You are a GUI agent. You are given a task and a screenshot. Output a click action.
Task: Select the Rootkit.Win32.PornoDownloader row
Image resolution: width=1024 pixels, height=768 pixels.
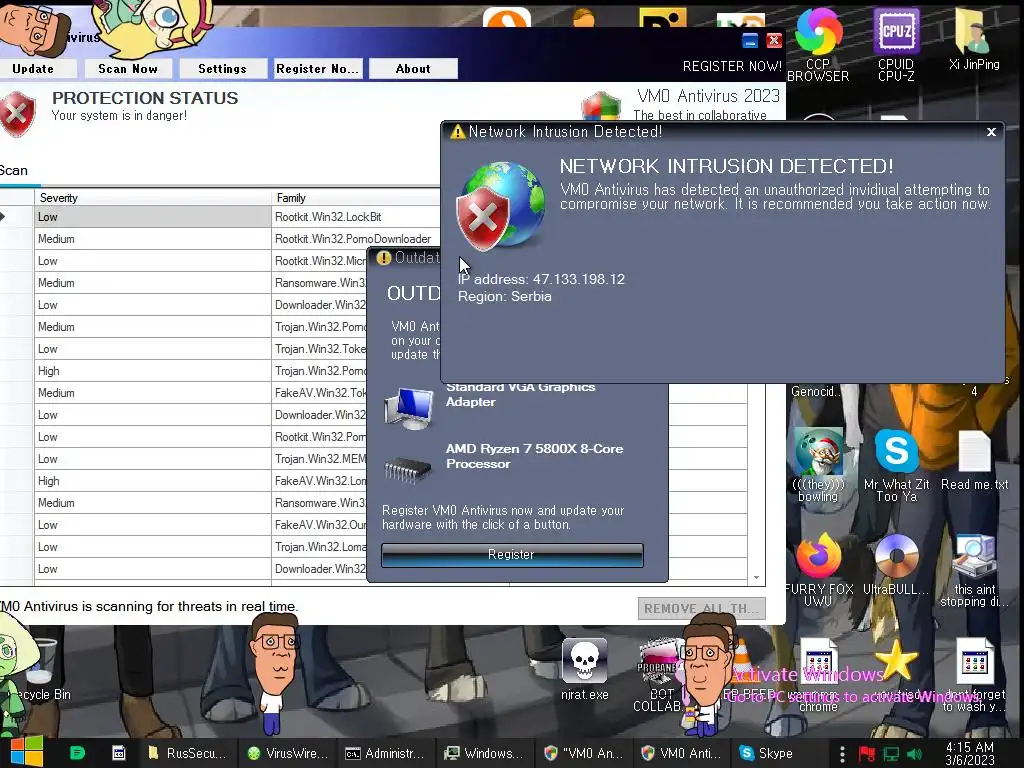click(x=220, y=239)
